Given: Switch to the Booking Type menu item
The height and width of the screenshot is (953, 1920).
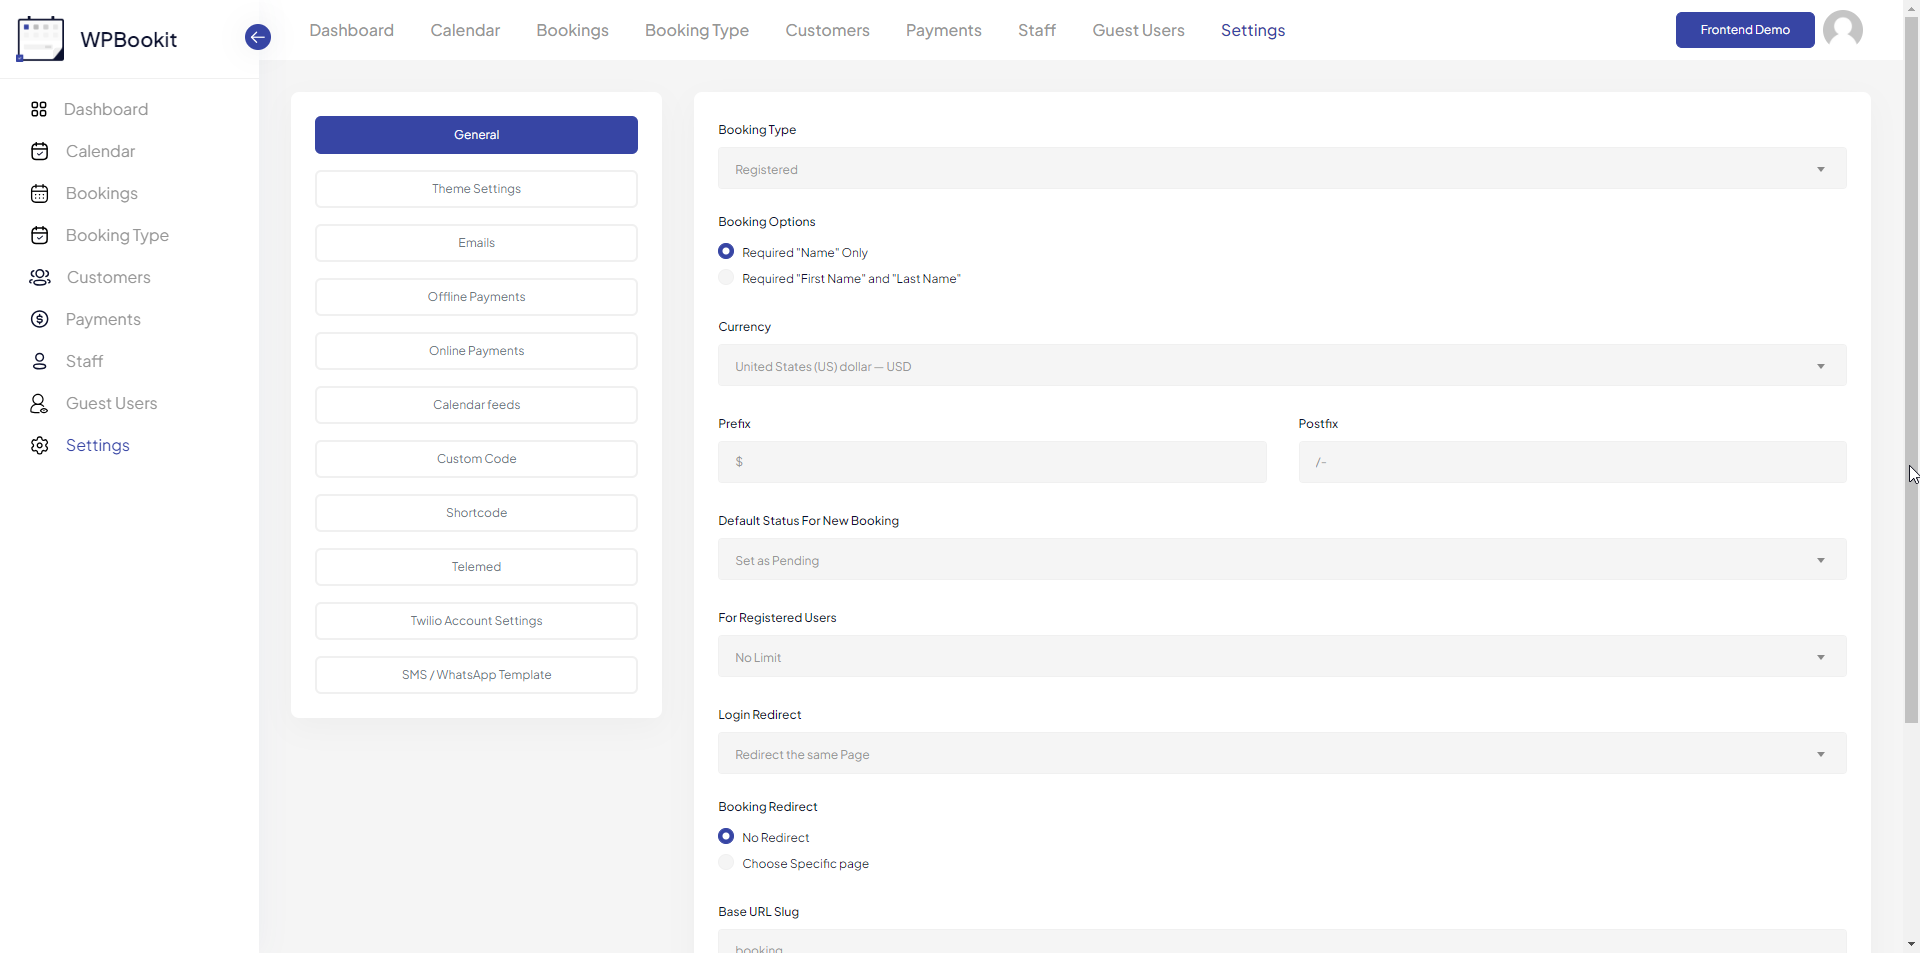Looking at the screenshot, I should click(697, 30).
